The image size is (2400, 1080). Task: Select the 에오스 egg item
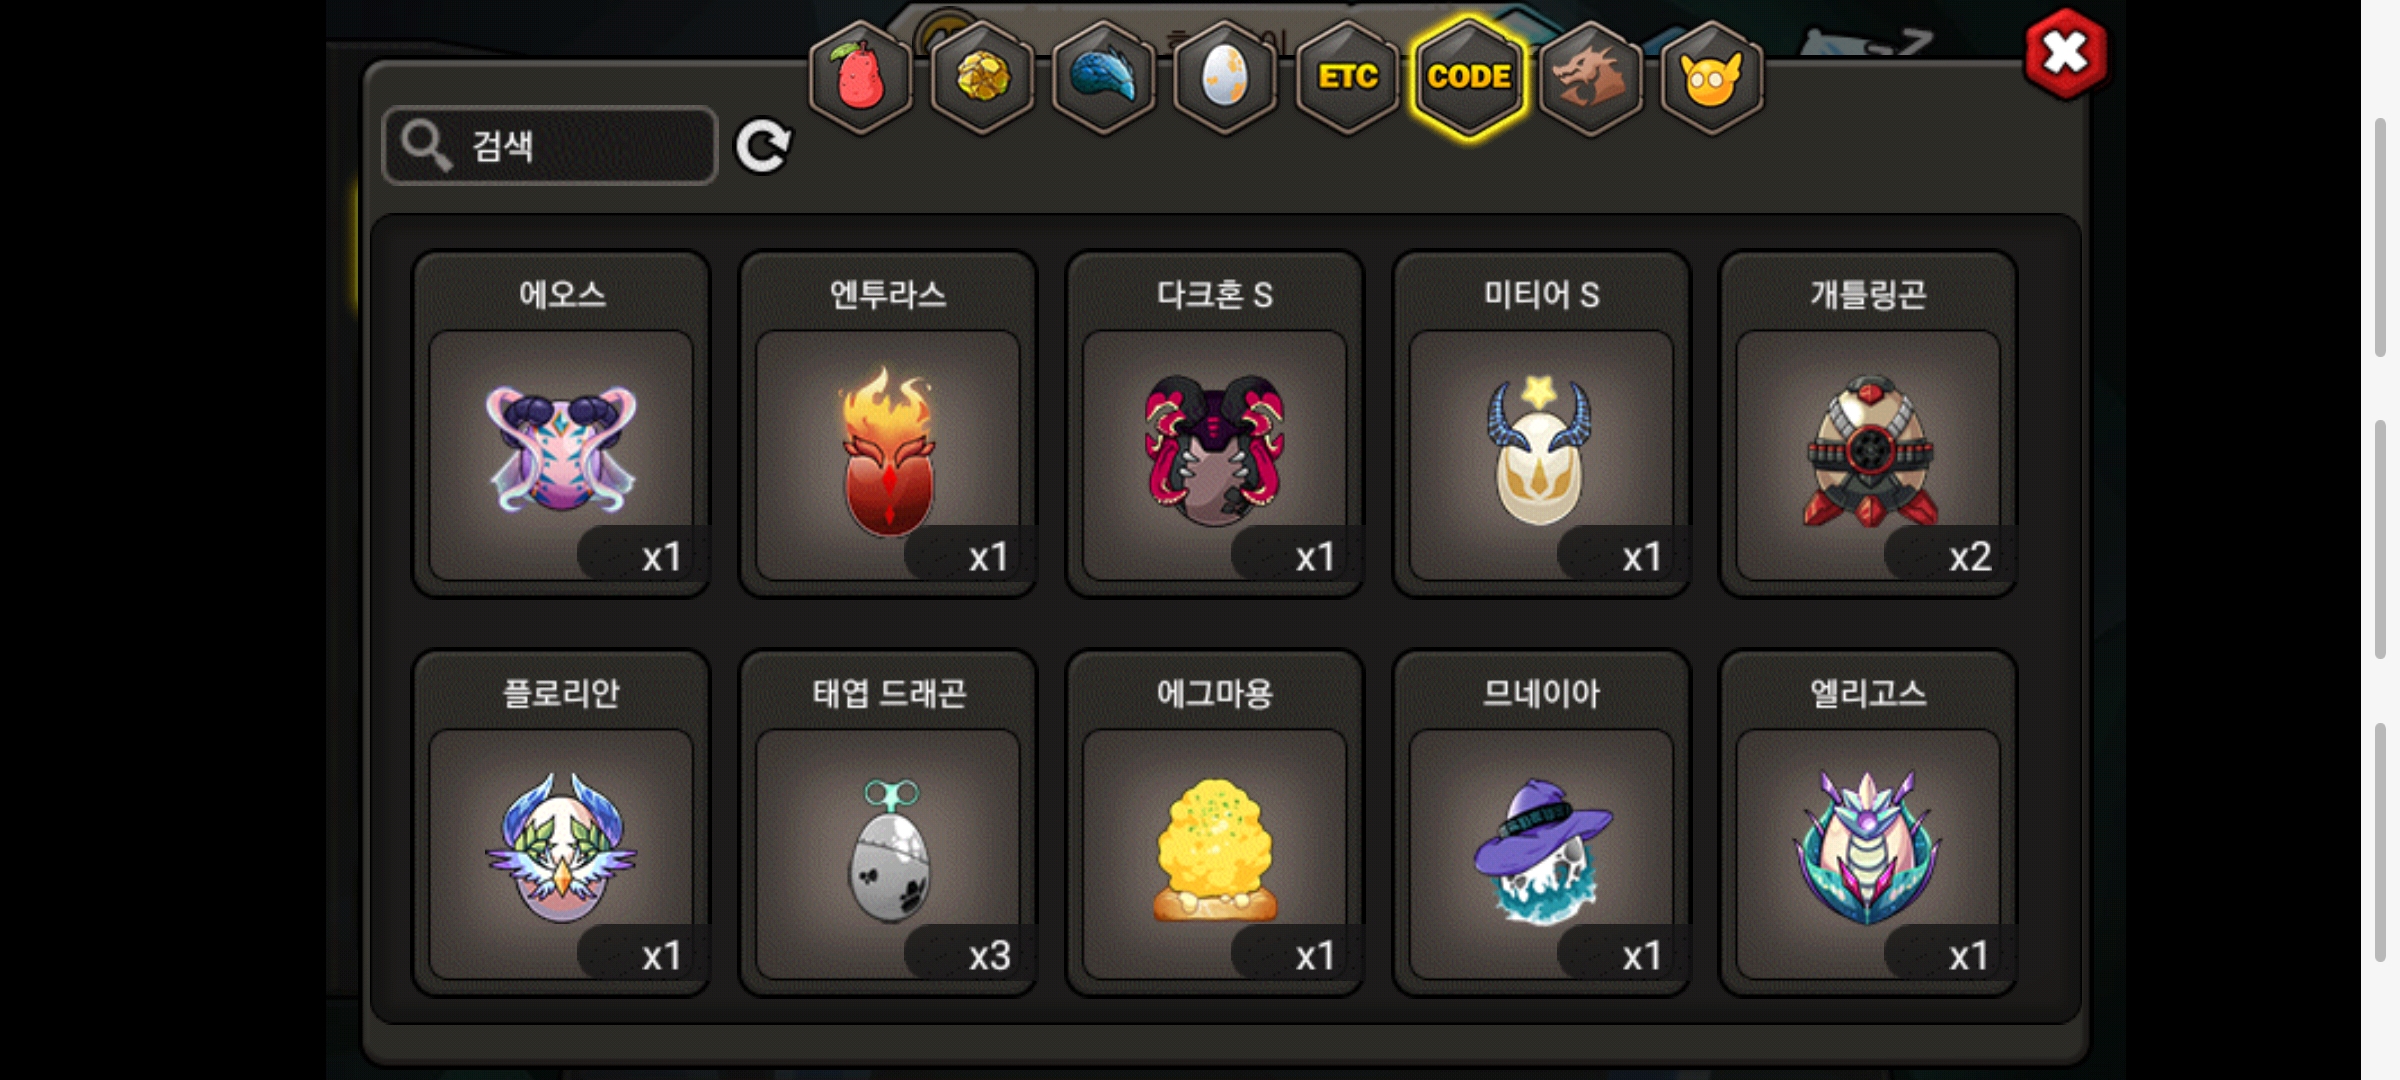point(561,424)
